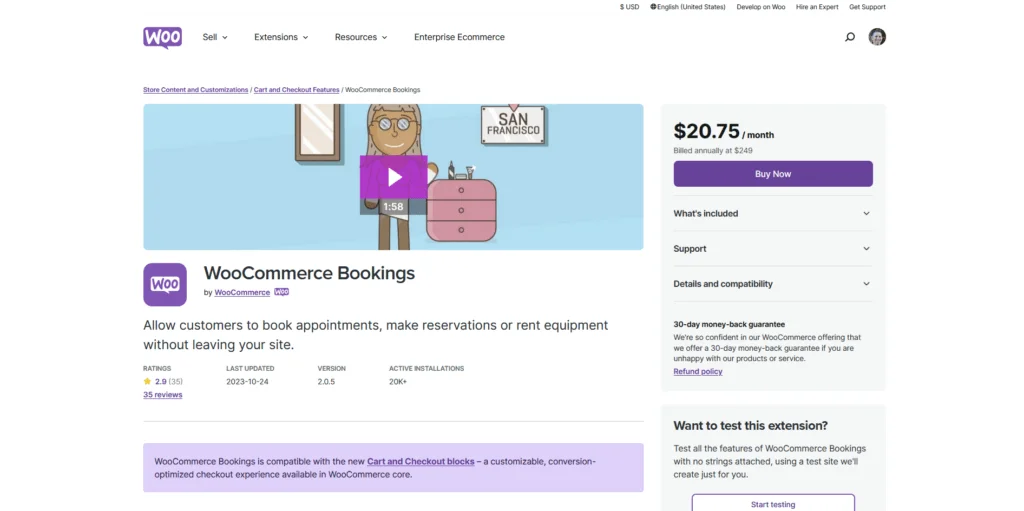Expand the What's included section
Screen dimensions: 1024x511
[x=773, y=213]
